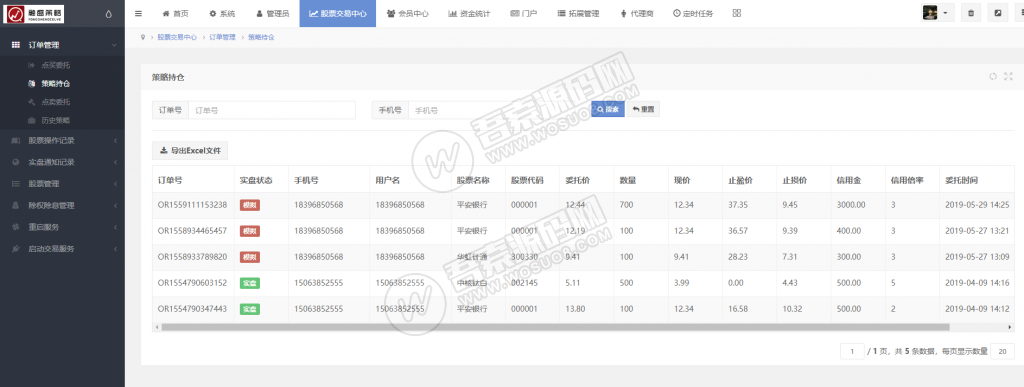Click the blue 搜索 button
The width and height of the screenshot is (1024, 387).
click(607, 110)
